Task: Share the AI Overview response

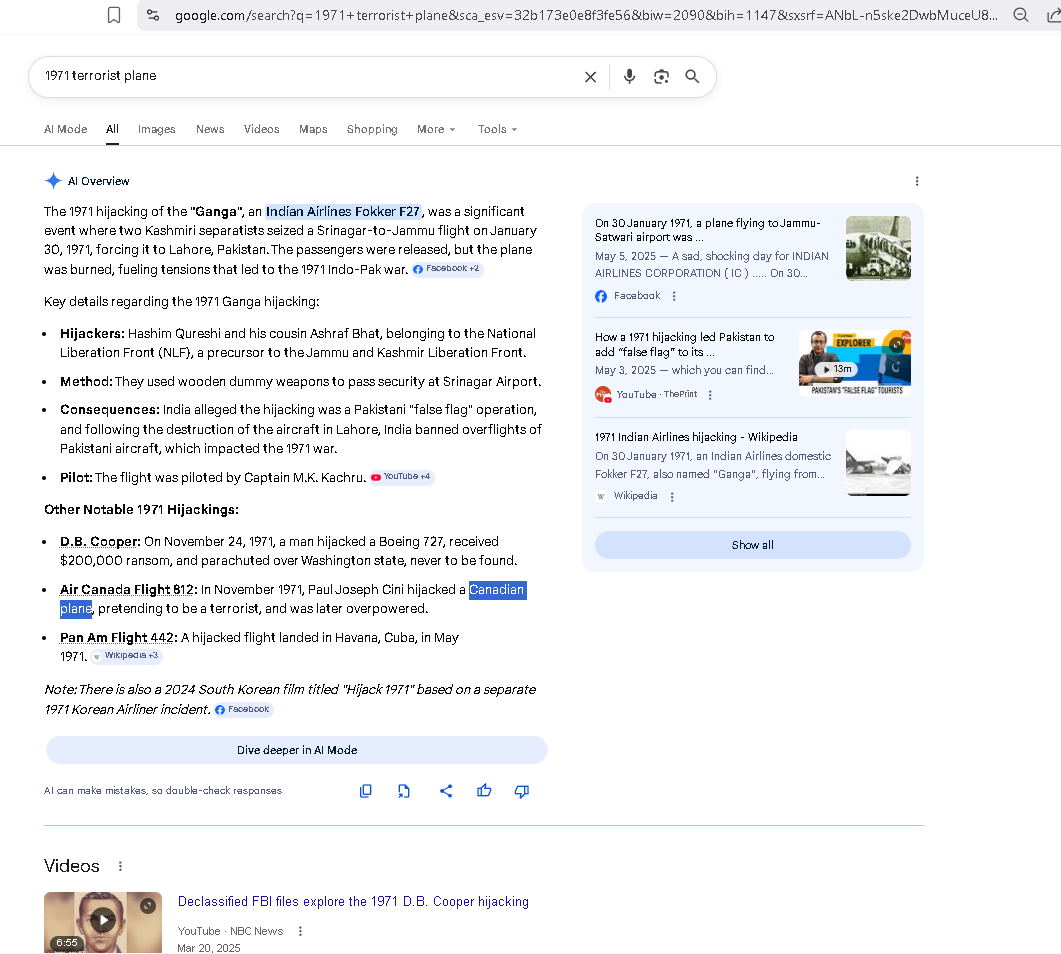Action: pyautogui.click(x=446, y=791)
